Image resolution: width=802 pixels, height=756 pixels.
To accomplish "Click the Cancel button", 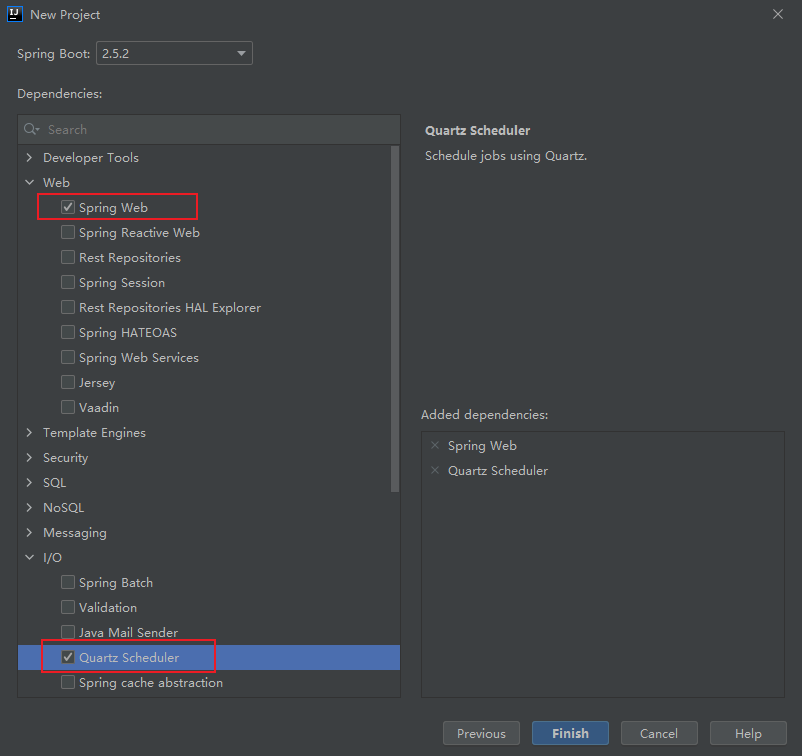I will 659,733.
